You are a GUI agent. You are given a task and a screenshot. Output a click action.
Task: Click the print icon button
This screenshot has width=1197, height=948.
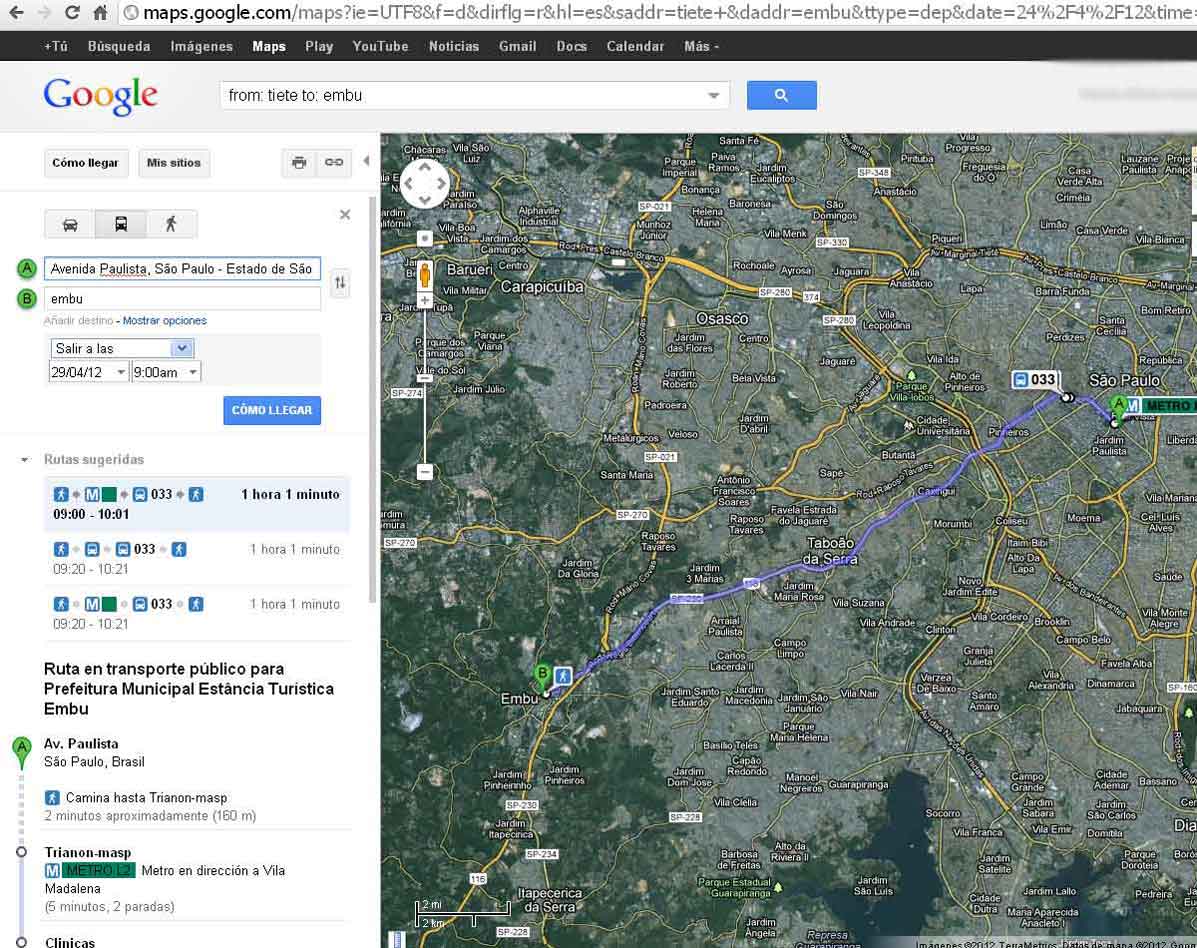[298, 163]
